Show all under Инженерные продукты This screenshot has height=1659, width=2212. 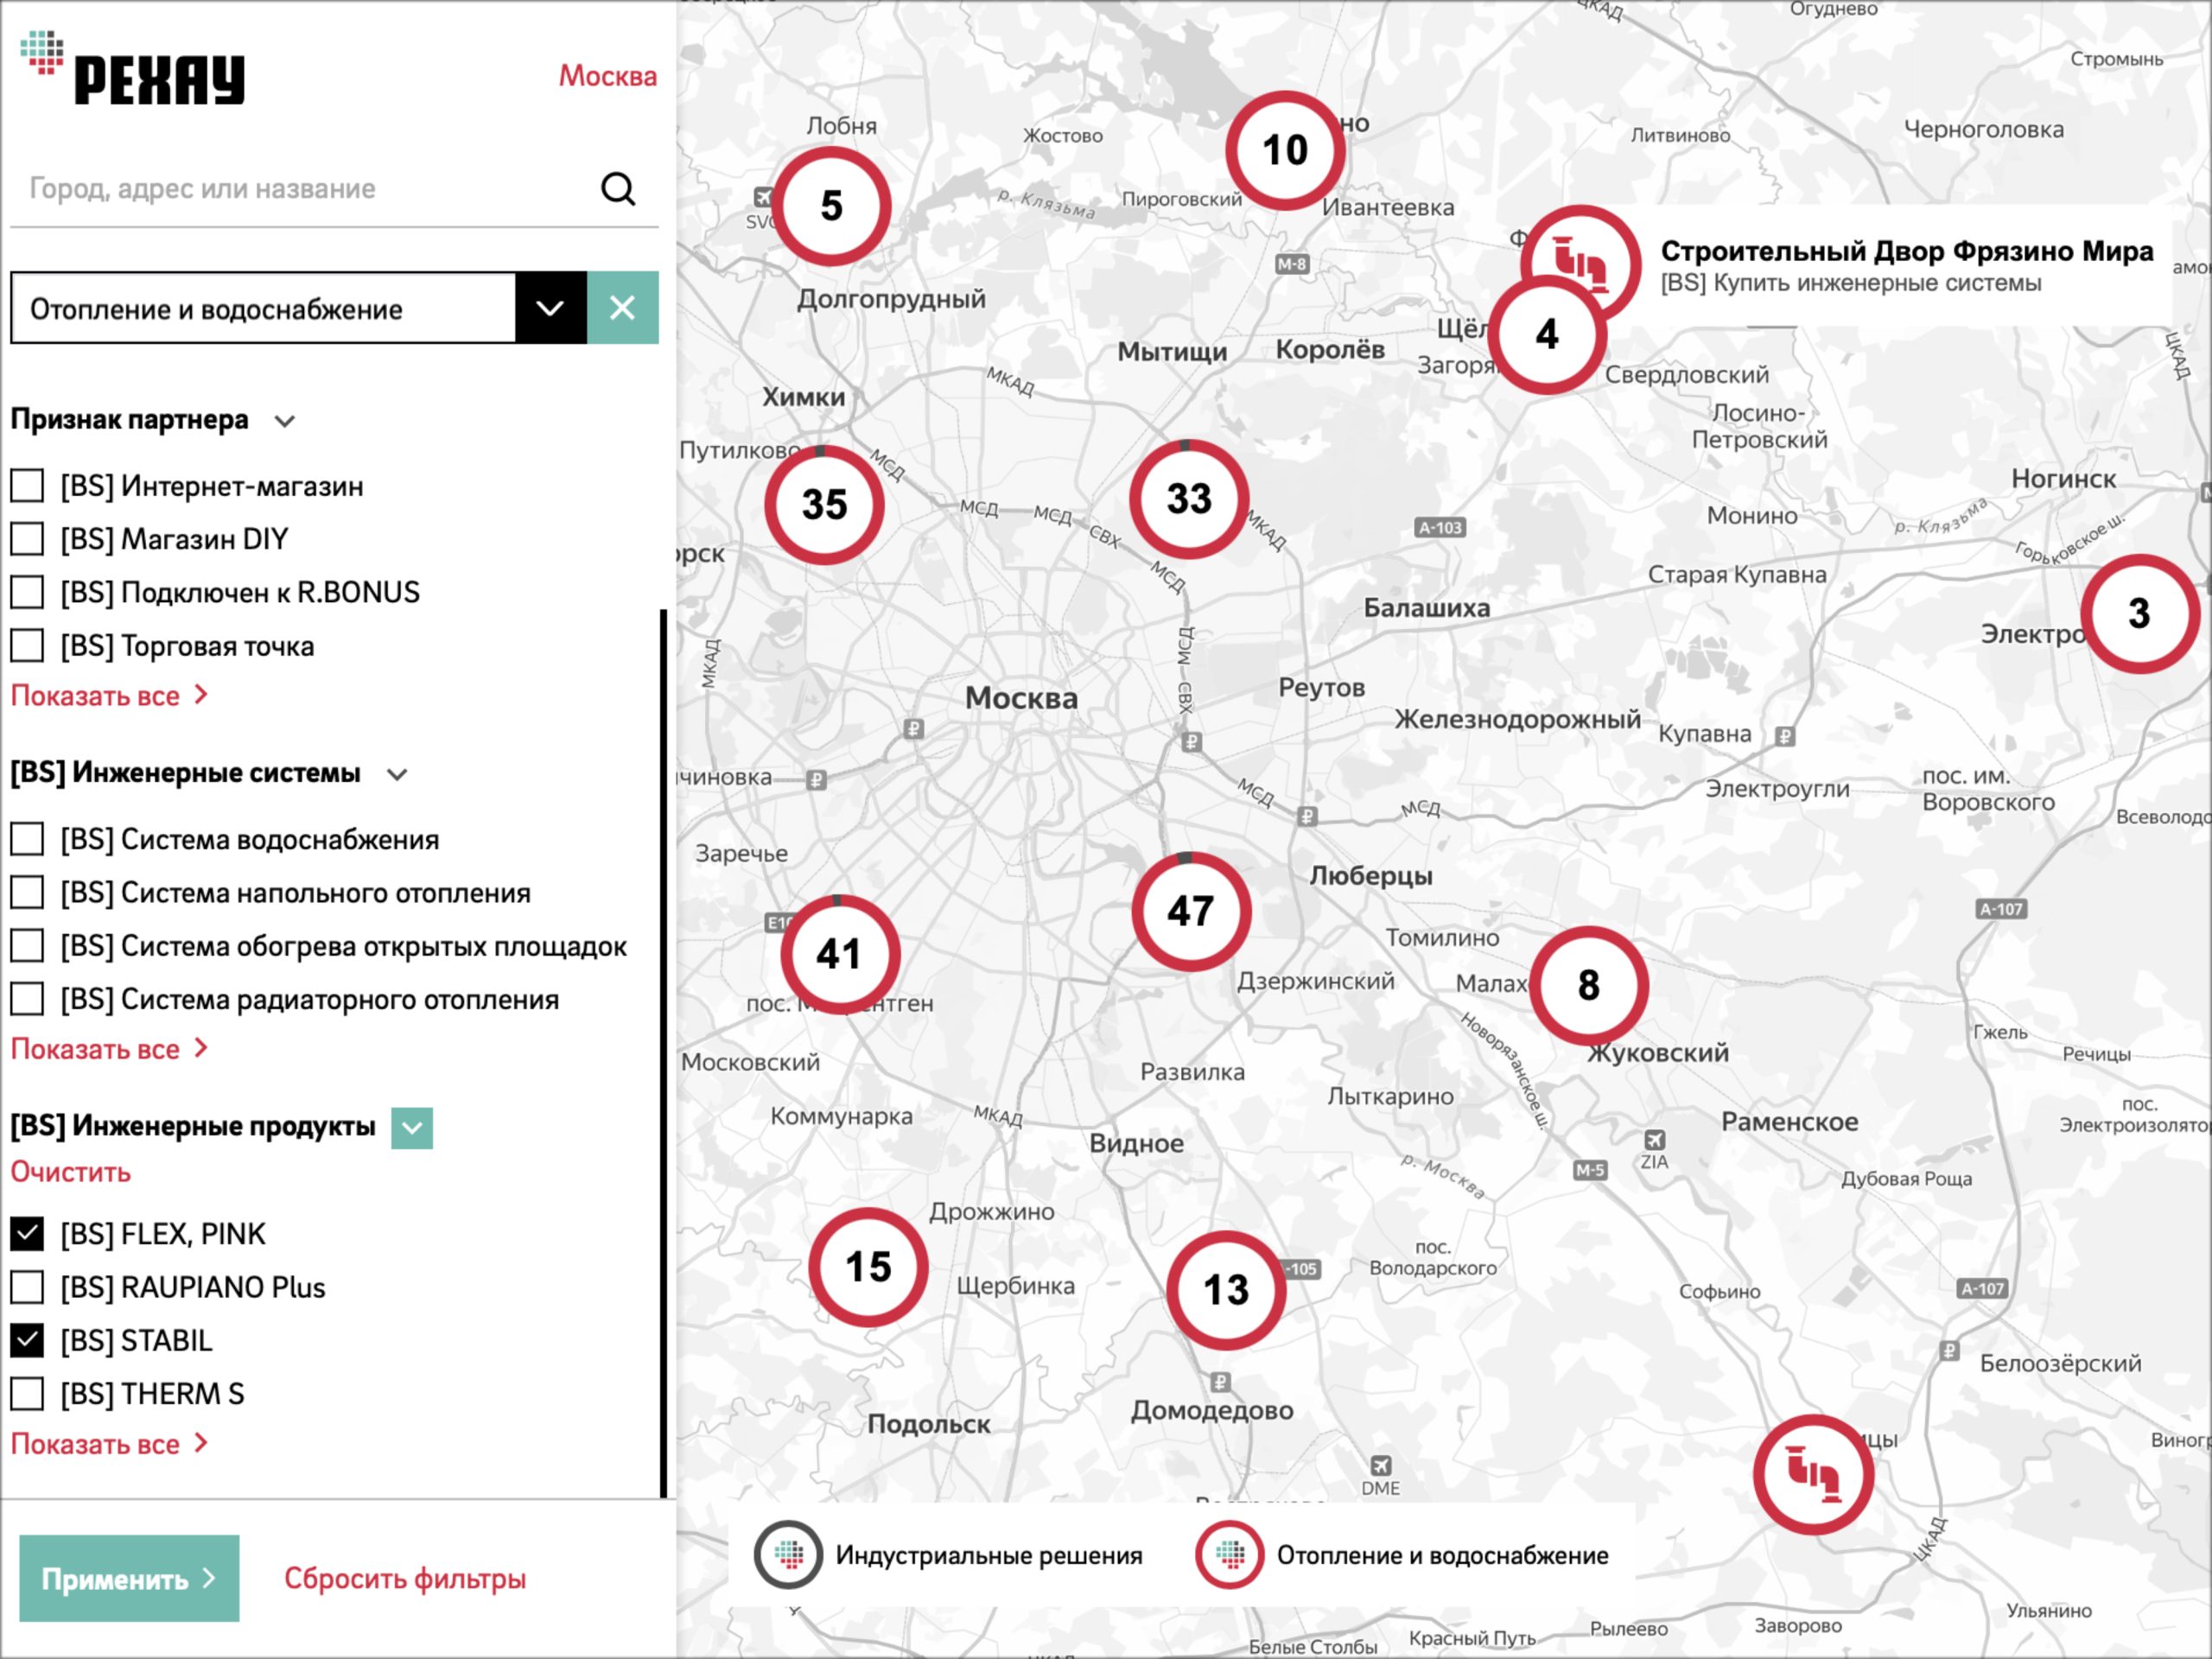tap(110, 1443)
